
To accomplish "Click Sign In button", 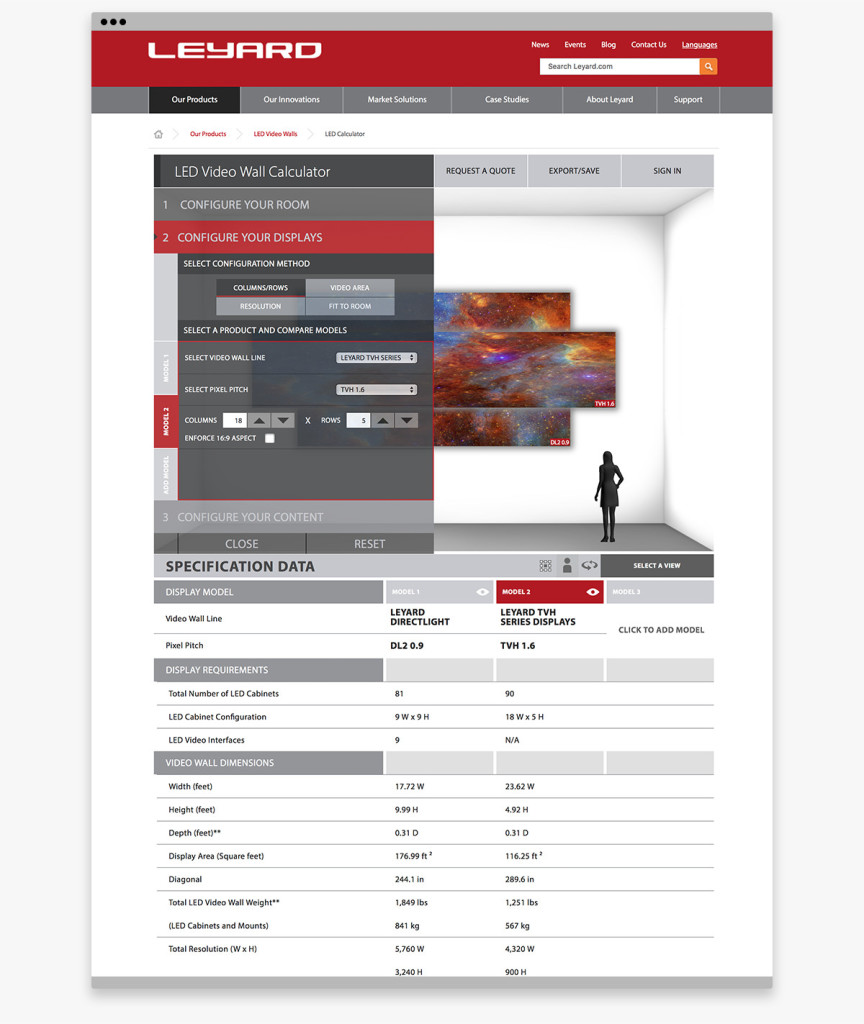I will coord(667,171).
